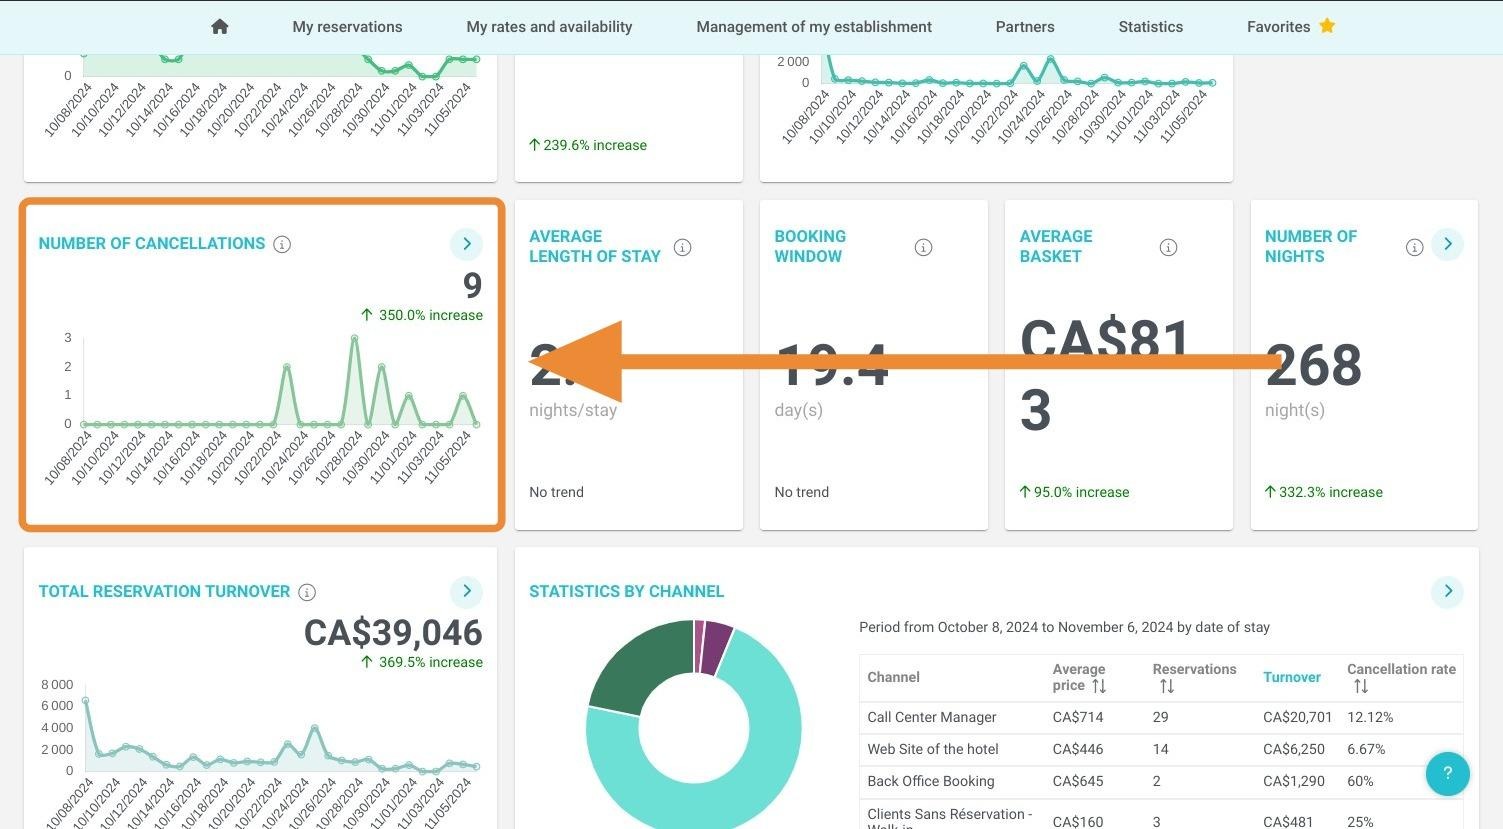1503x829 pixels.
Task: Click the Booking Window info icon
Action: coord(923,247)
